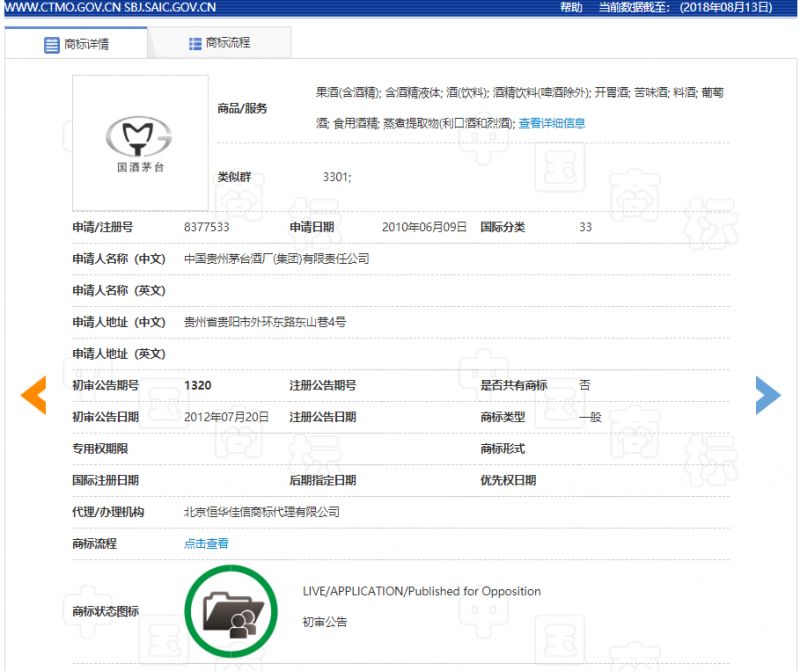Select agency name 北京恒华佳信商标代理有限公司

[262, 512]
